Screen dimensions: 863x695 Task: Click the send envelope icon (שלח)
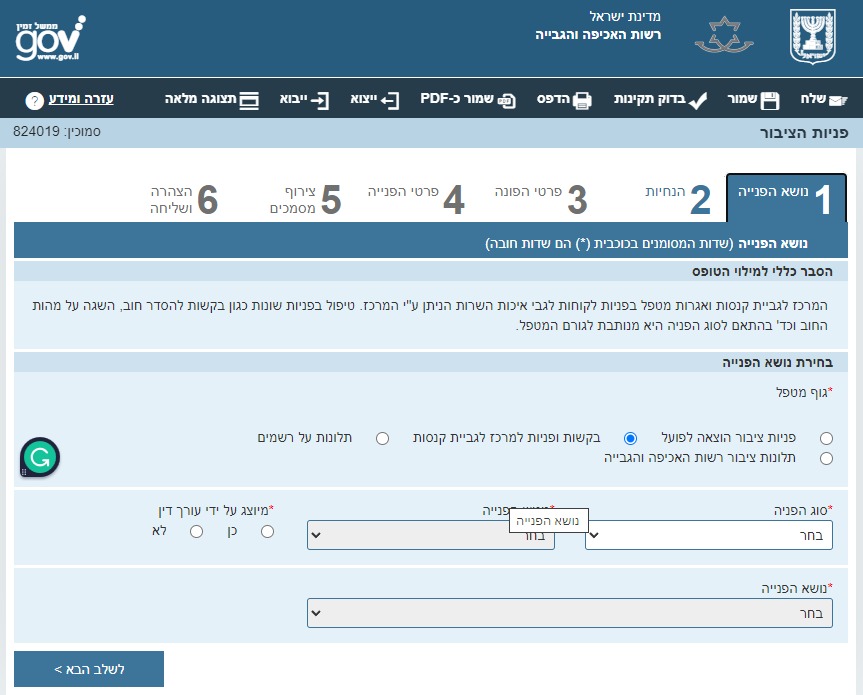pos(838,100)
